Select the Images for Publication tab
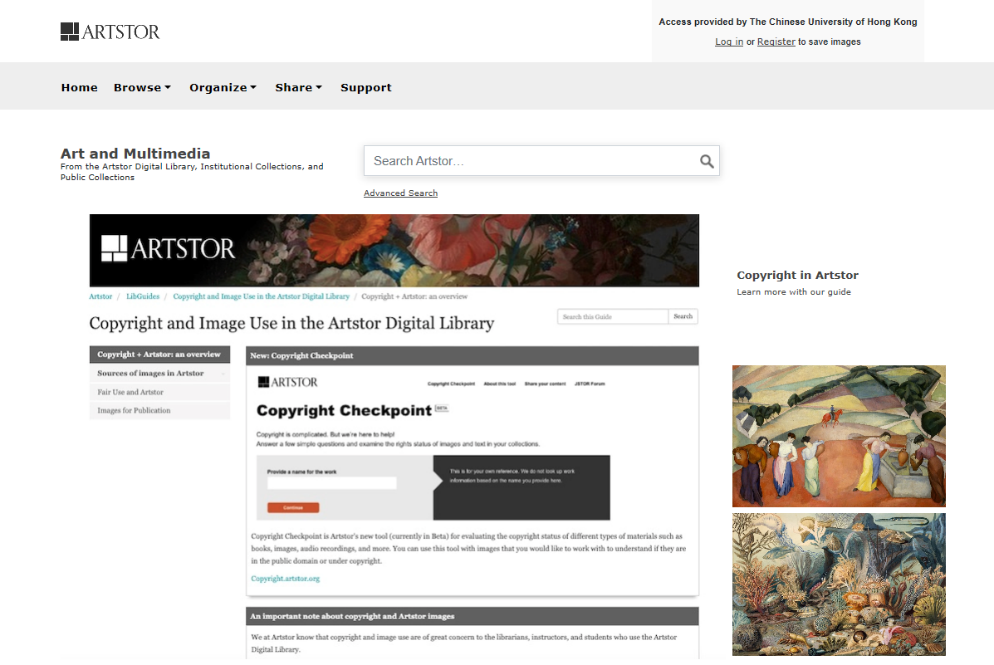 (x=160, y=410)
